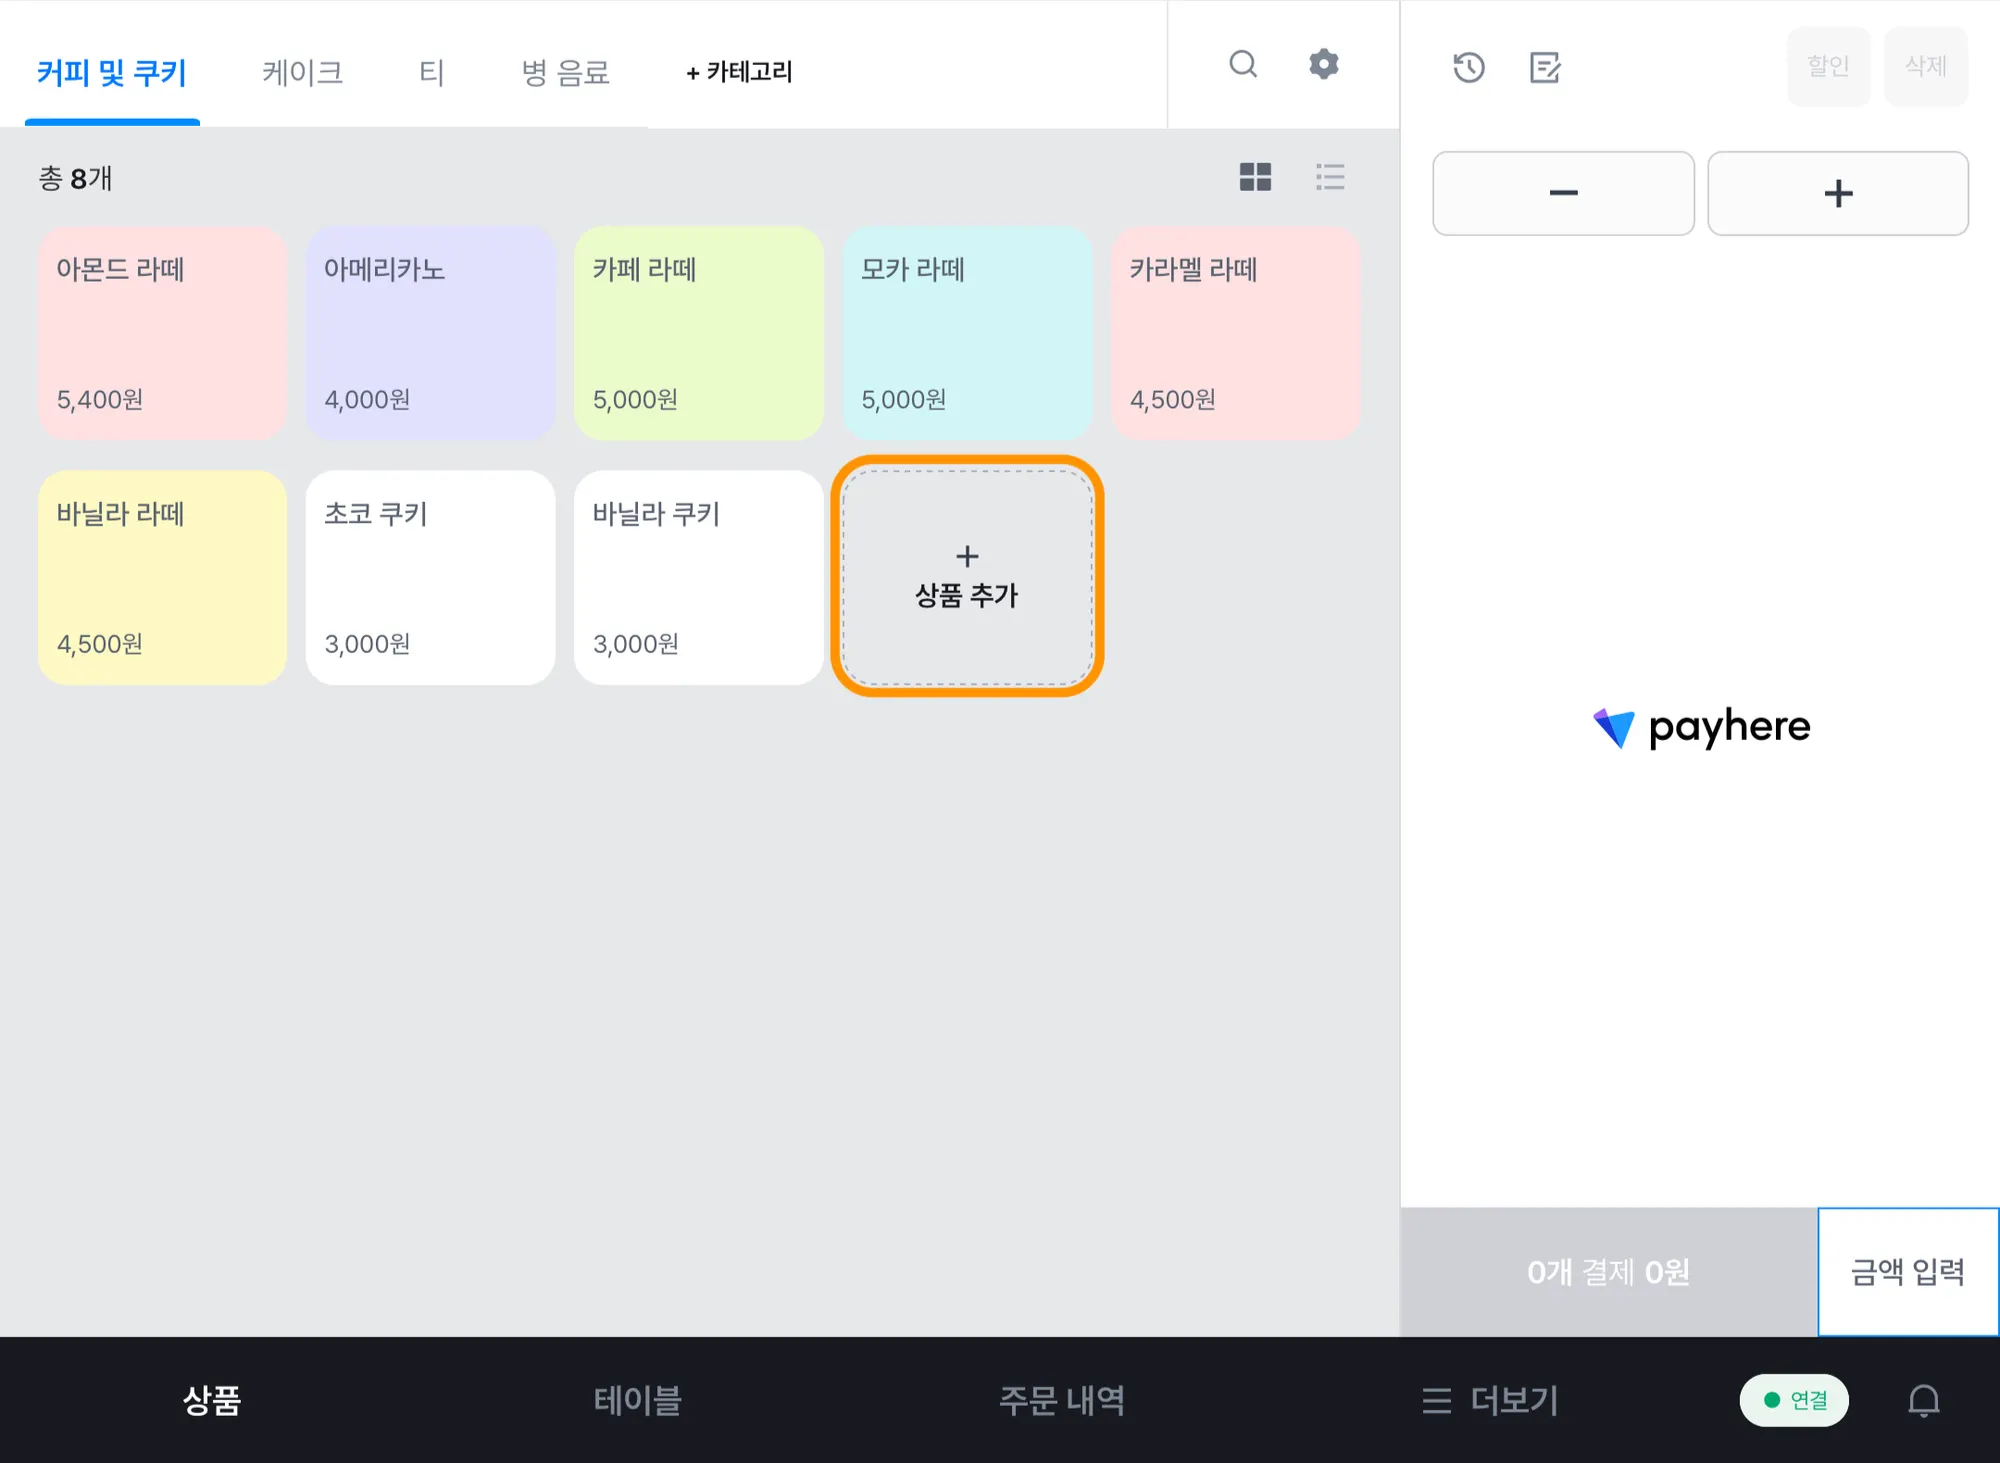Open 주문 내역 in bottom navigation

point(1061,1400)
